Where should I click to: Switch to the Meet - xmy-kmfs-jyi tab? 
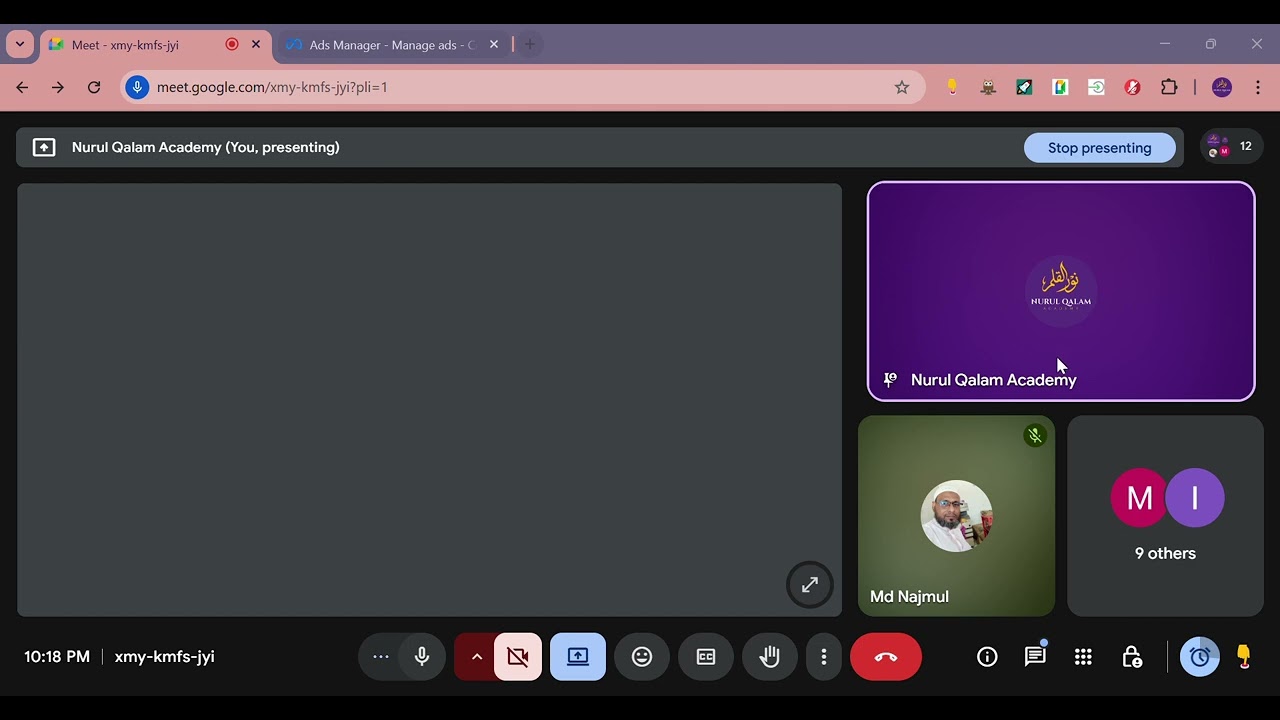coord(155,45)
